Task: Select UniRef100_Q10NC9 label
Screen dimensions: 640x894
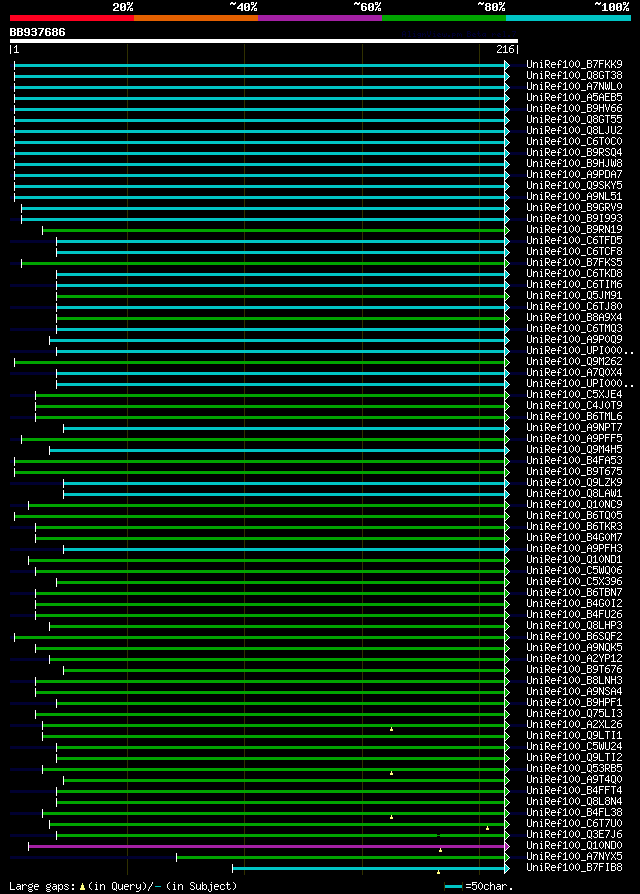Action: 574,505
